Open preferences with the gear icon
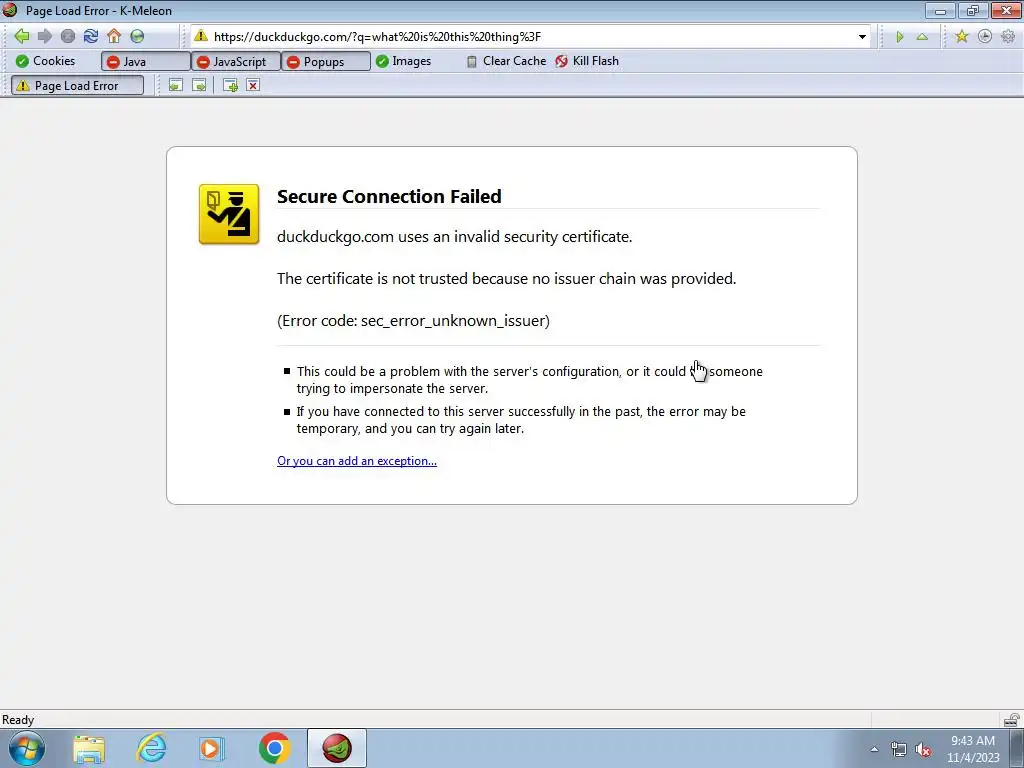 pos(1008,37)
